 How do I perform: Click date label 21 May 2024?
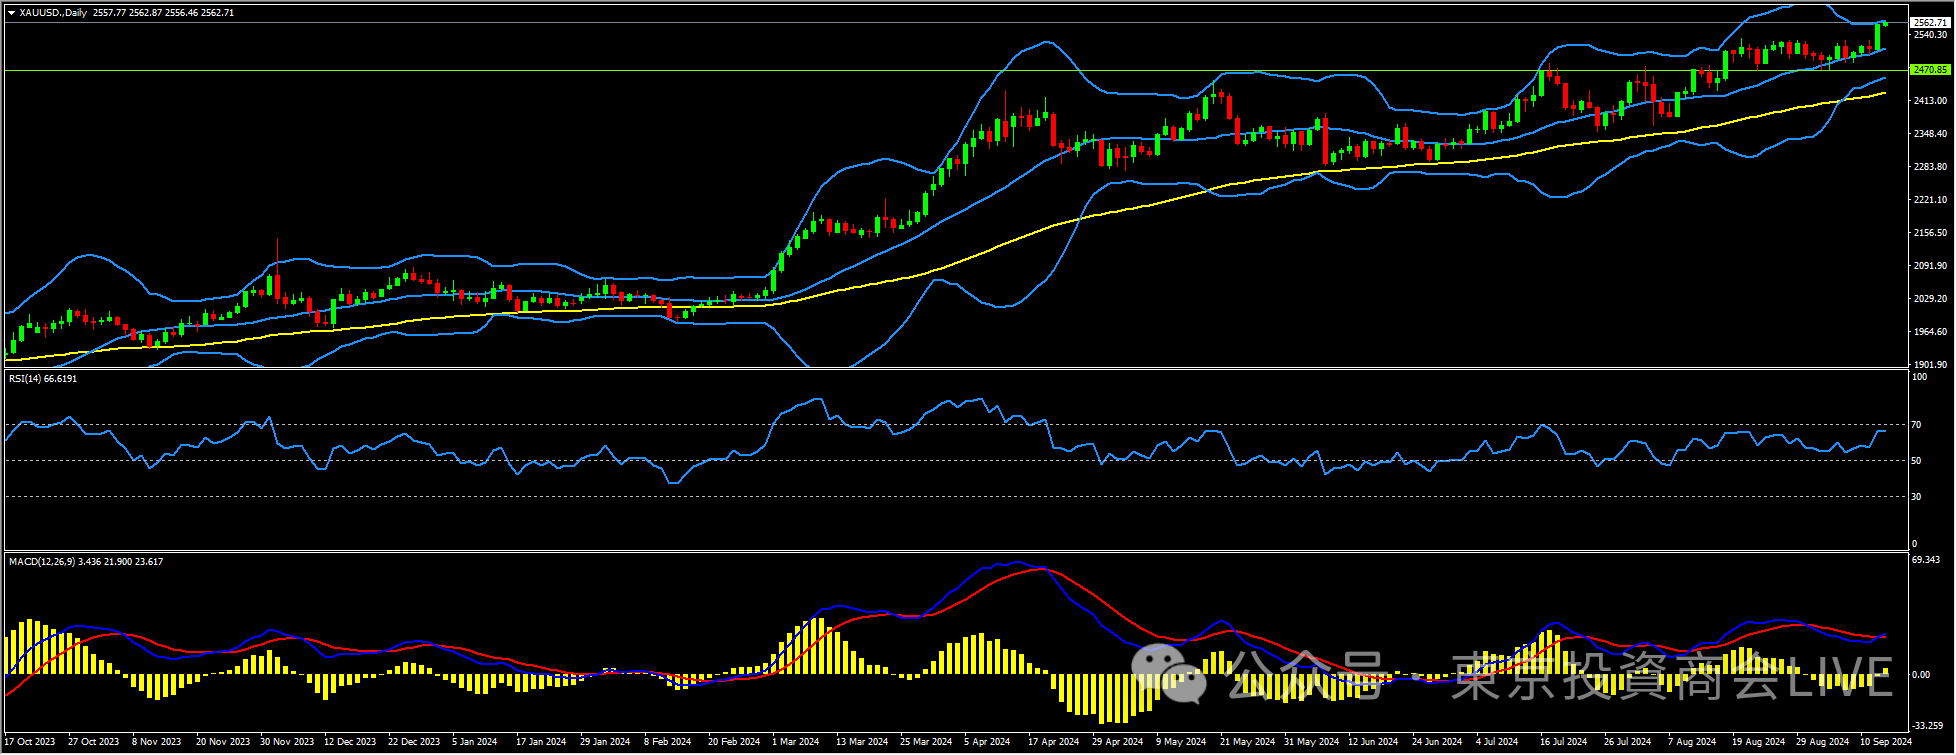click(1247, 742)
